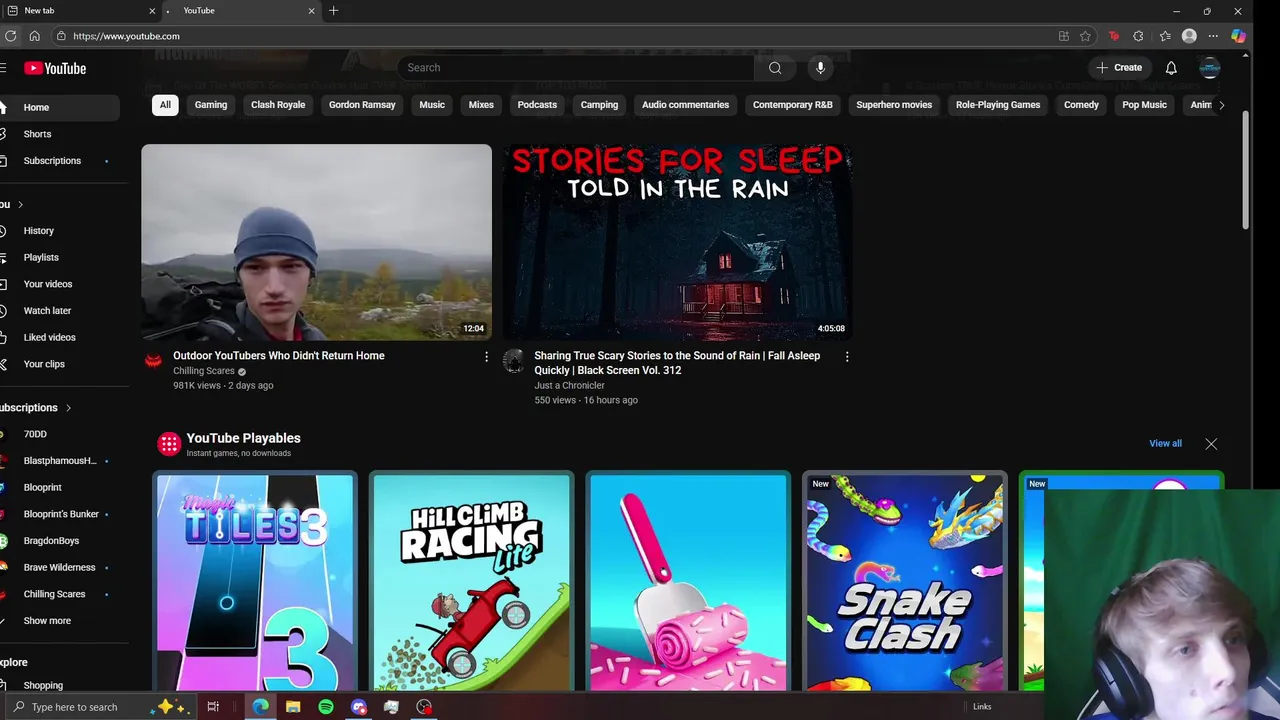Open the YouTube account avatar menu

(x=1210, y=68)
